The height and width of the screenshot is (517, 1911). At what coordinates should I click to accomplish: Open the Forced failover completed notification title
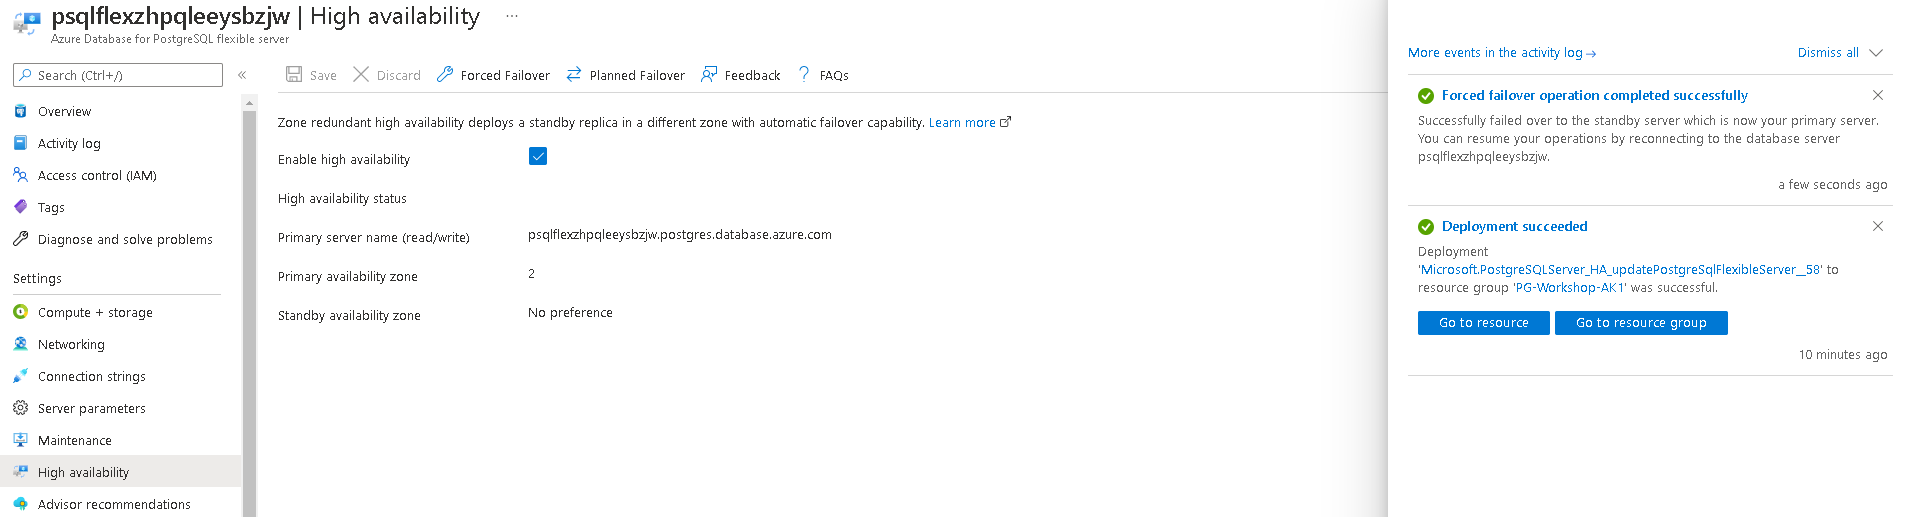(x=1595, y=95)
